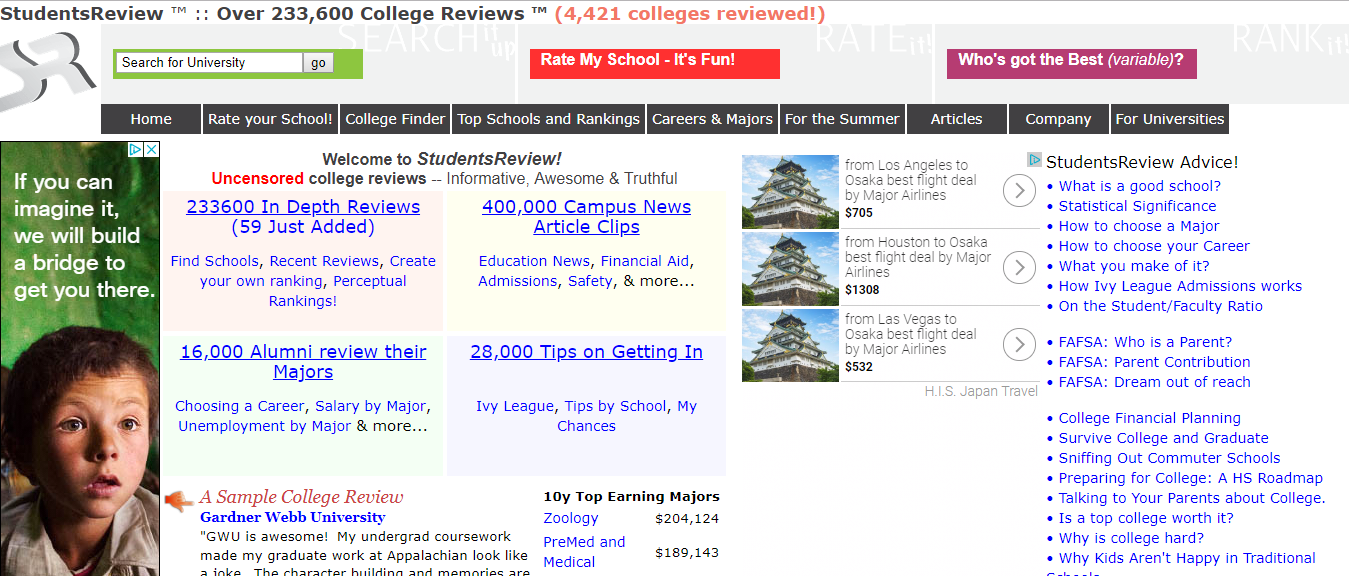Screen dimensions: 1349x576
Task: Open the Rate your School! menu
Action: click(x=270, y=119)
